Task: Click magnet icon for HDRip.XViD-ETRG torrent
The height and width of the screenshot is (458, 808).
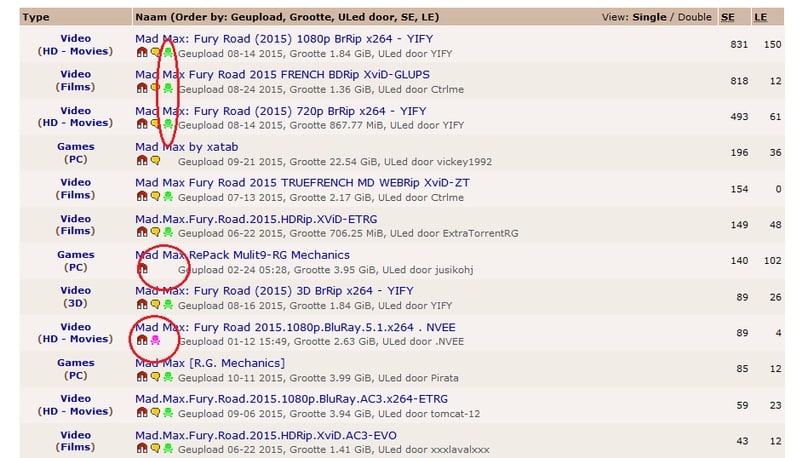Action: pos(142,232)
